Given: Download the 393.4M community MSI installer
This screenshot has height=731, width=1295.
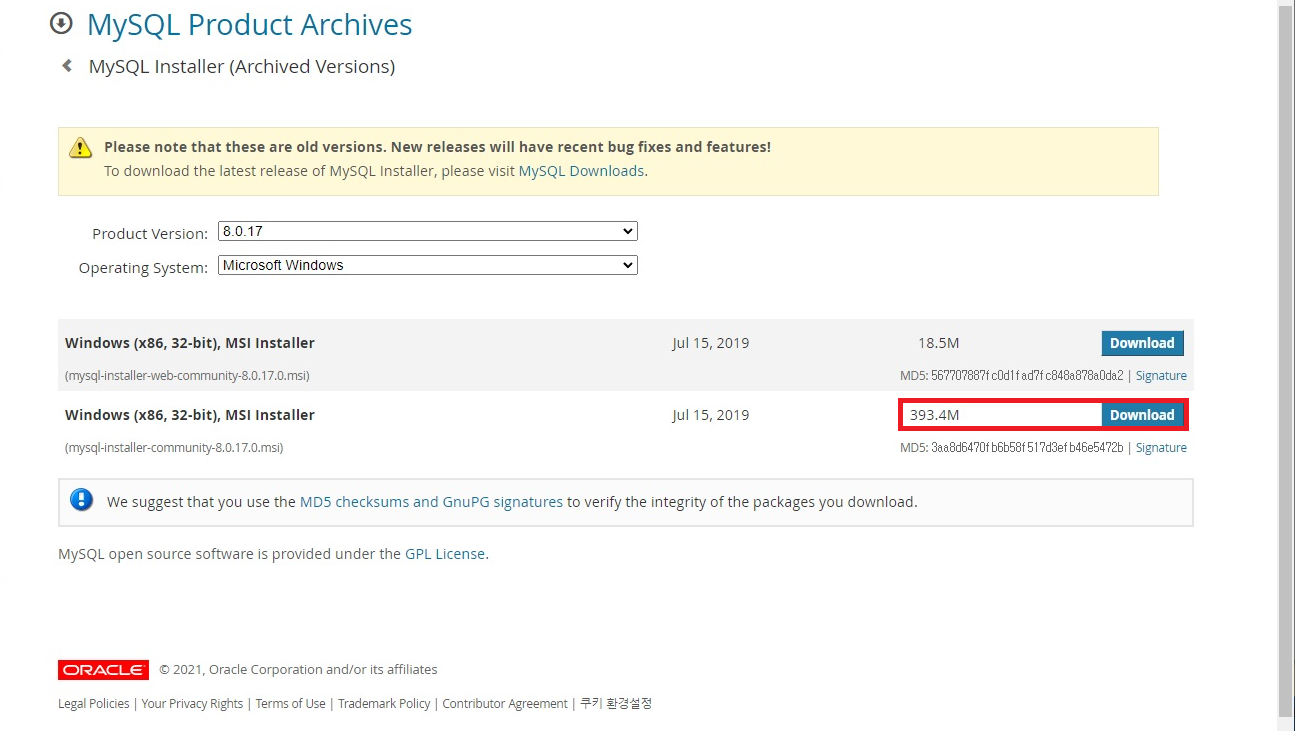Looking at the screenshot, I should point(1142,415).
